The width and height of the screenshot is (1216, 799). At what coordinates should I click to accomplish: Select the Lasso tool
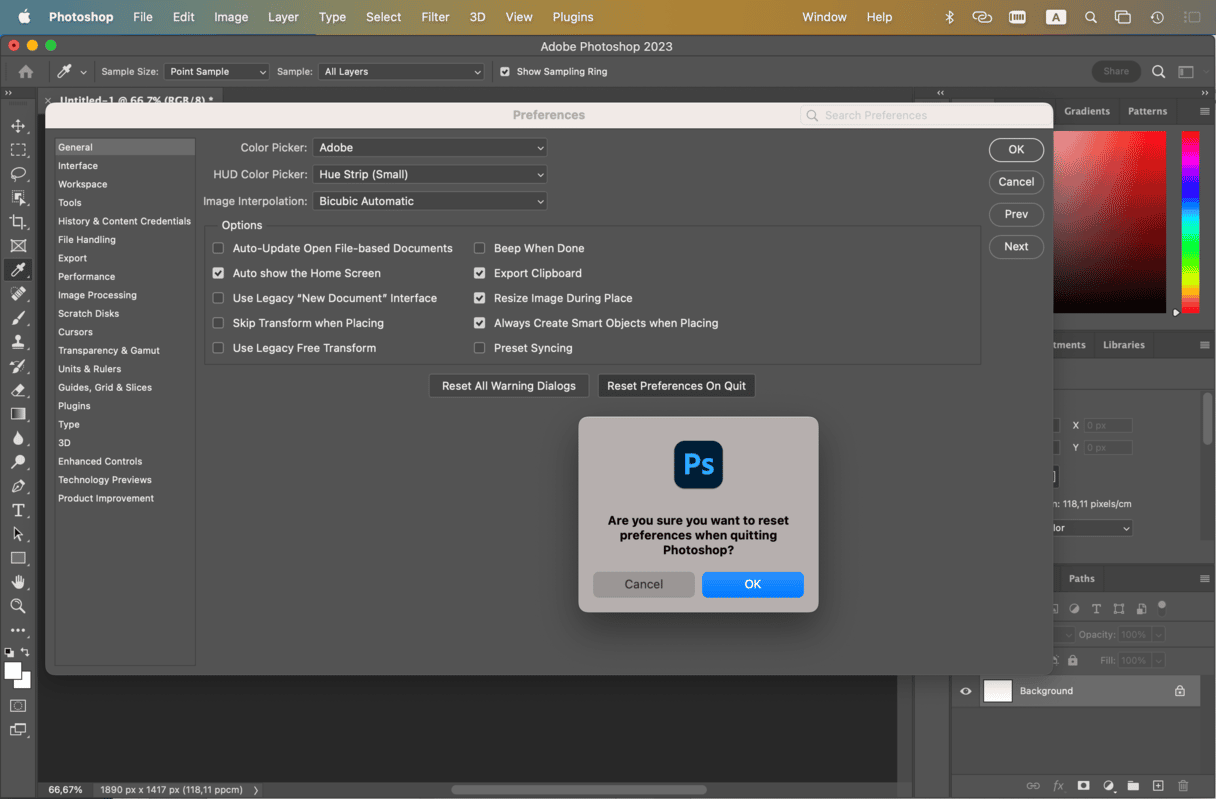[18, 174]
